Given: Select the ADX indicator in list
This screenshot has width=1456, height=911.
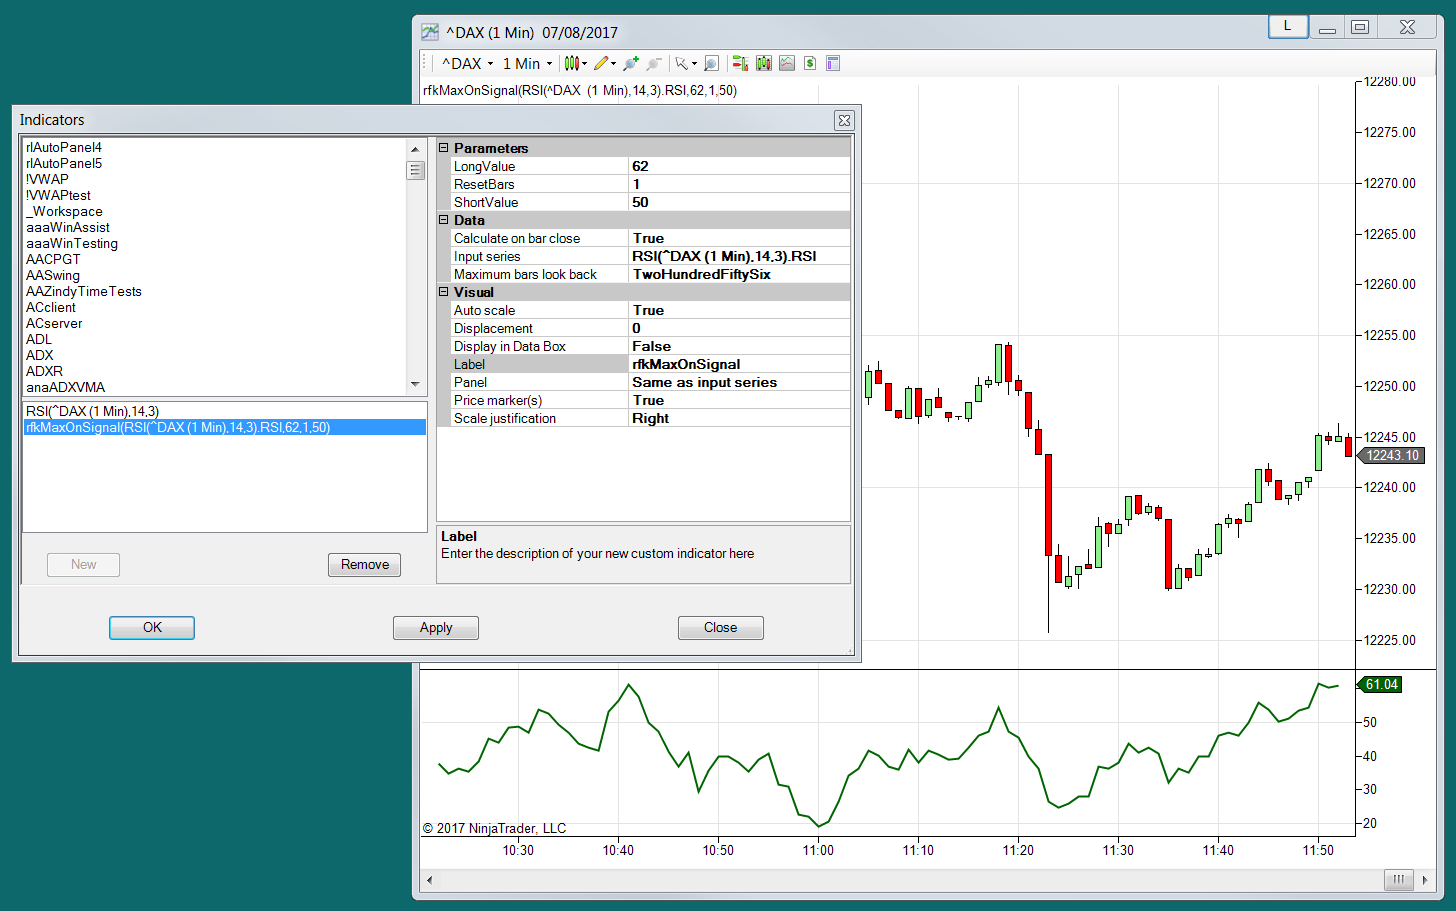Looking at the screenshot, I should [40, 355].
